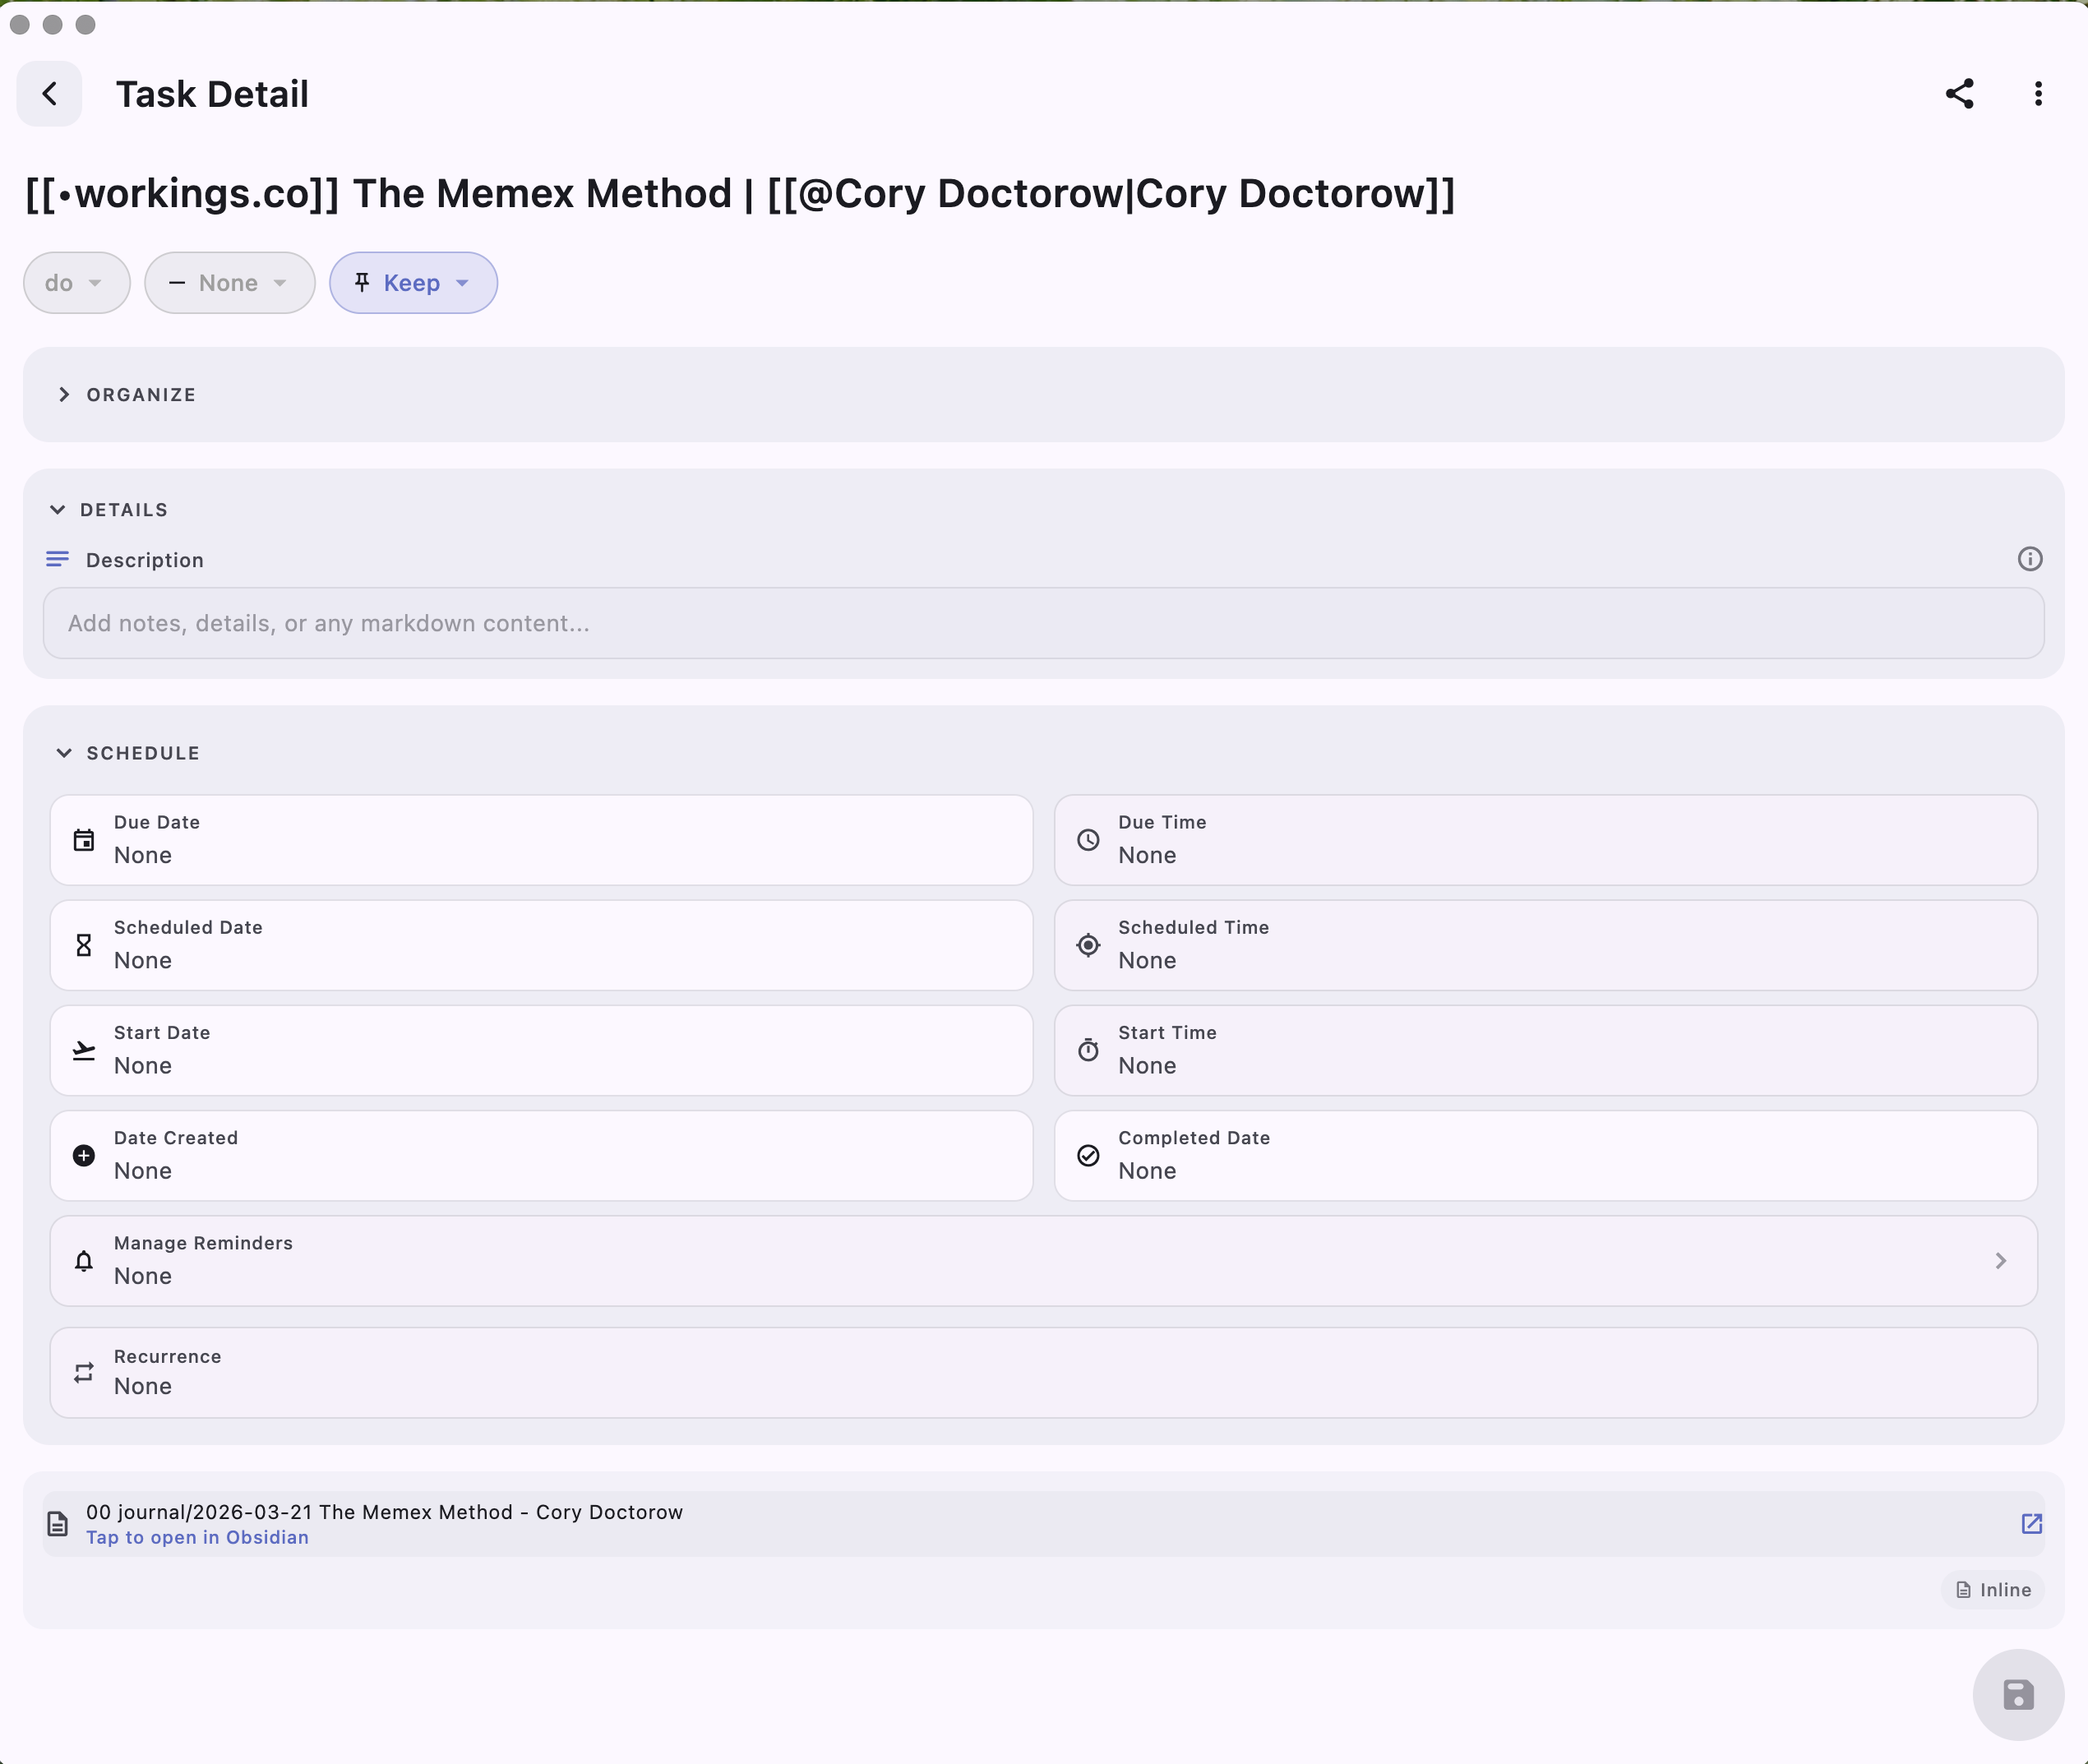Click the open-in-Obsidian external link icon
2088x1764 pixels.
tap(2031, 1523)
